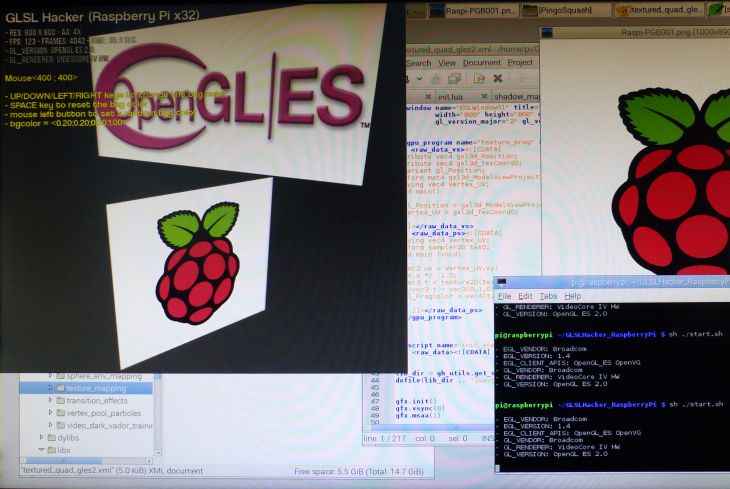730x489 pixels.
Task: Click the Reload file icon in editor toolbar
Action: pyautogui.click(x=479, y=78)
